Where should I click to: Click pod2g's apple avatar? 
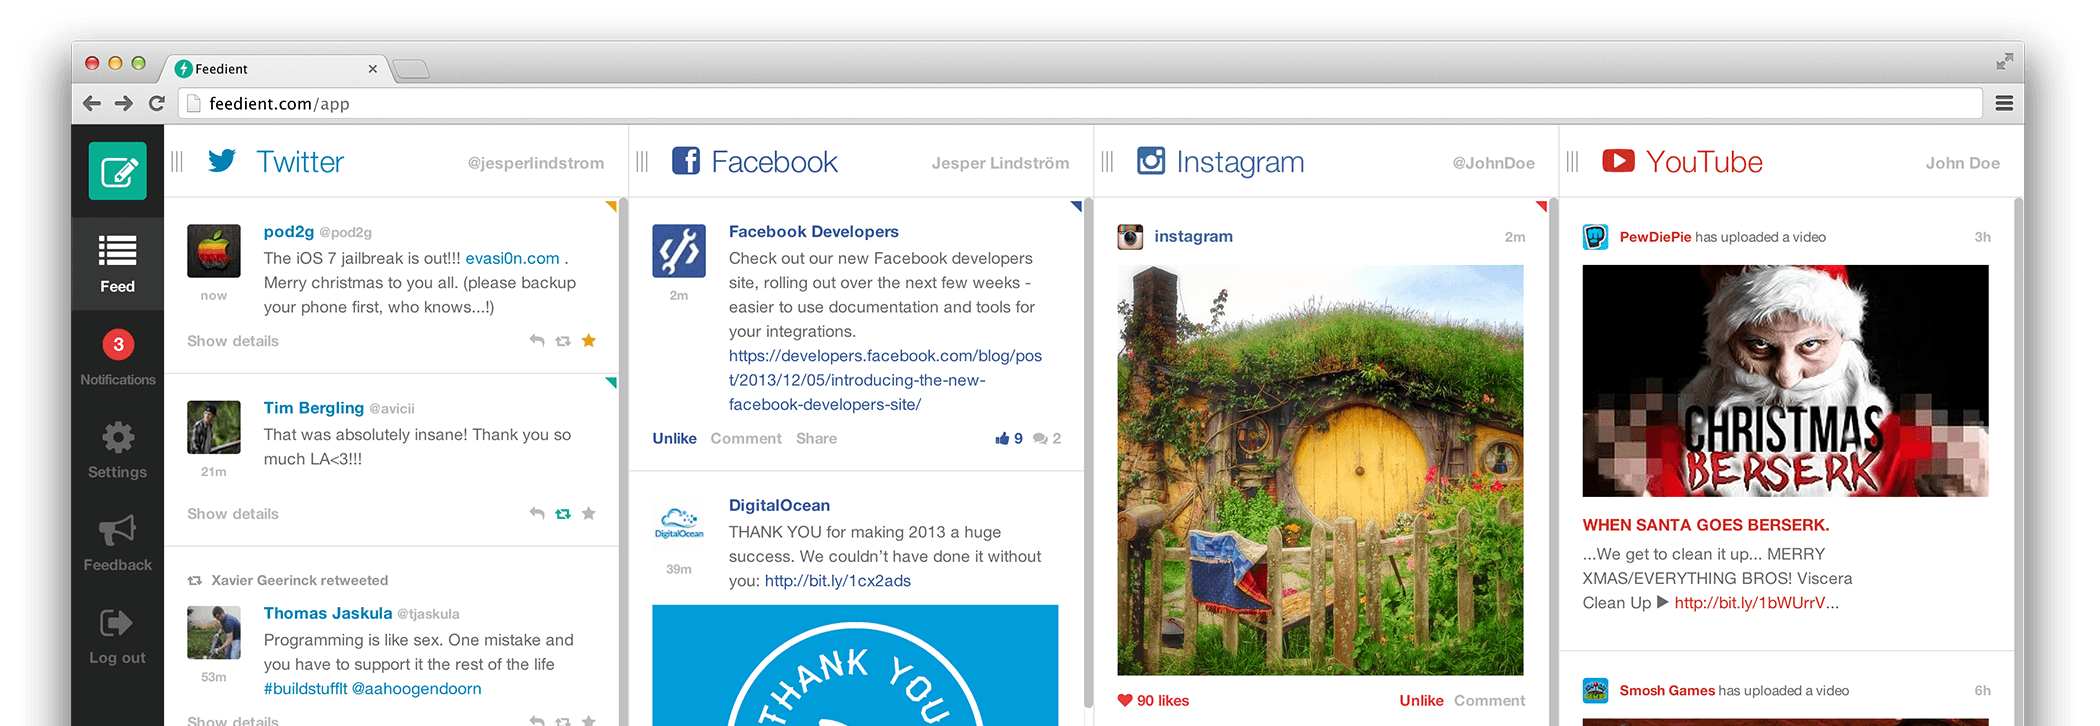point(214,251)
